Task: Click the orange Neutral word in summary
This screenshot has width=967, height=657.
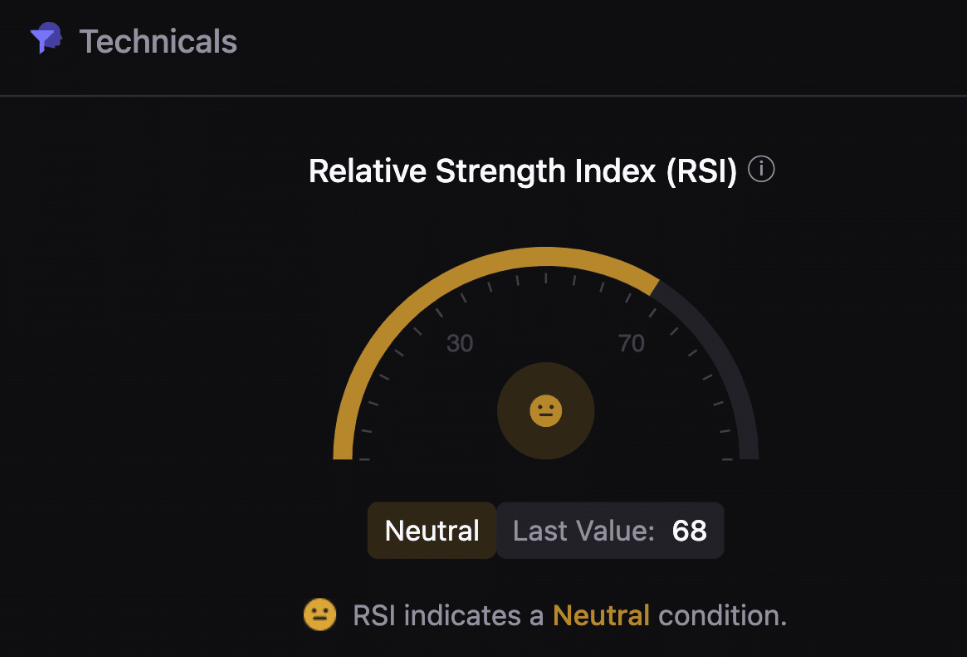Action: [601, 616]
